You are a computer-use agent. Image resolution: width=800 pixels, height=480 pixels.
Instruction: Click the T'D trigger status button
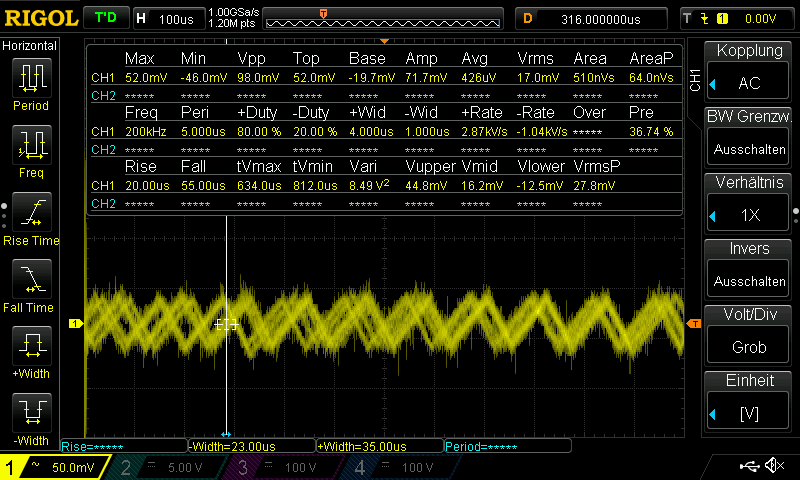click(104, 18)
